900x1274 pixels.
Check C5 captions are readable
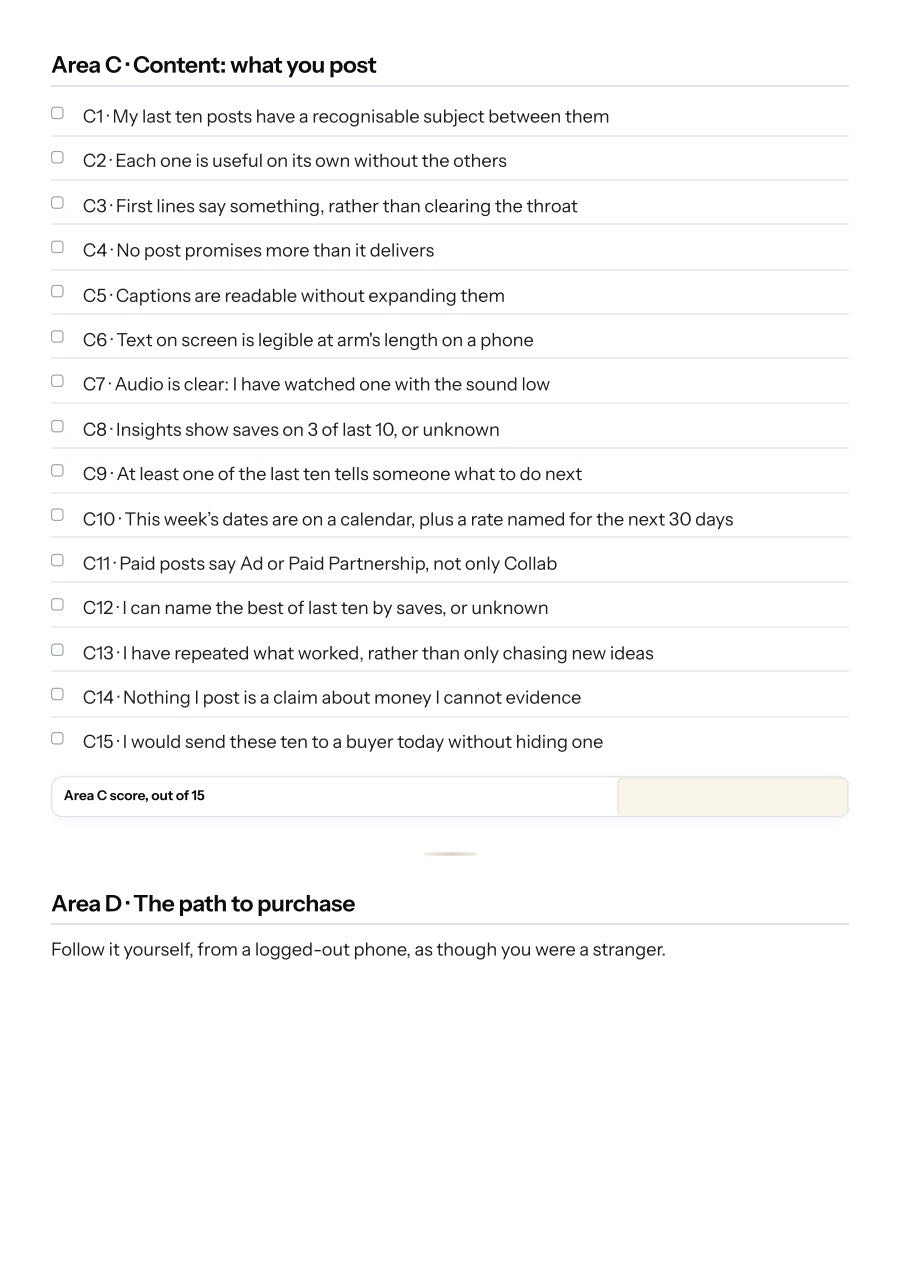click(x=57, y=291)
